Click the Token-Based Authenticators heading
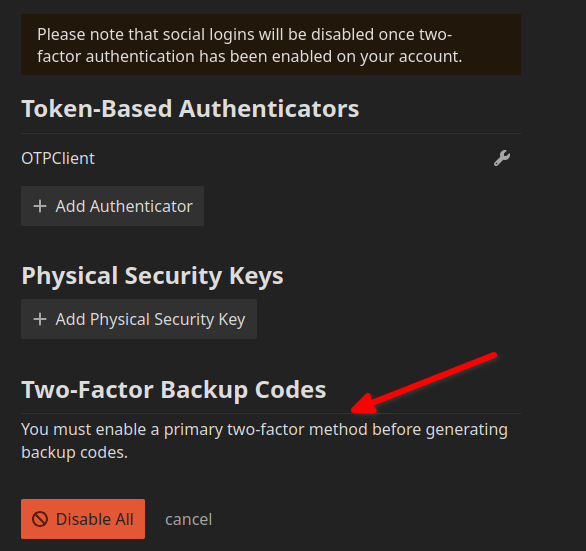Screen dimensions: 586x551 190,109
